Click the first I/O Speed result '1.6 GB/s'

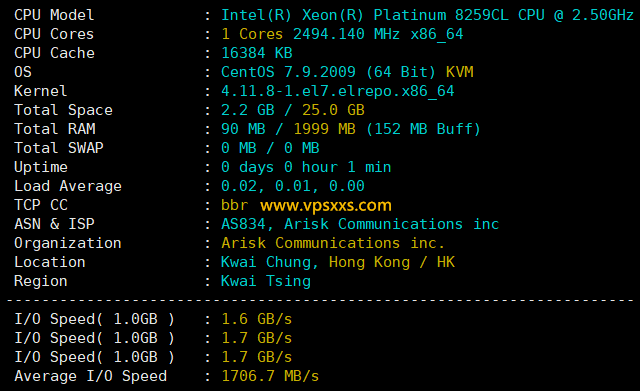[x=257, y=319]
